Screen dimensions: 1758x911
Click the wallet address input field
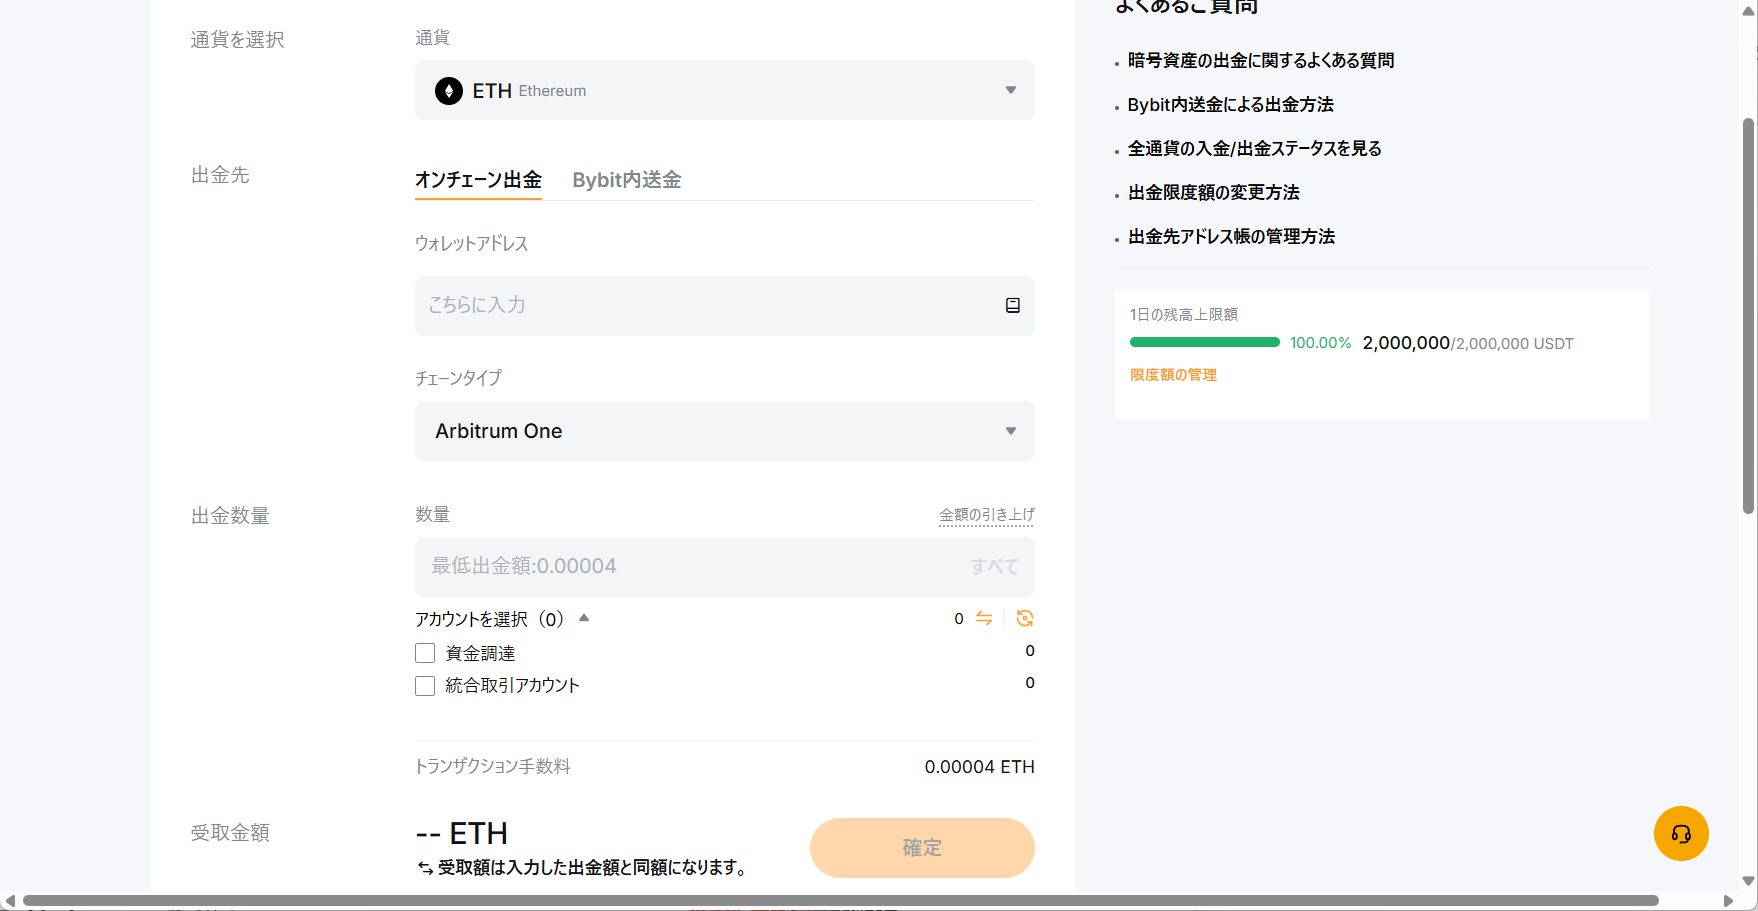pos(700,306)
